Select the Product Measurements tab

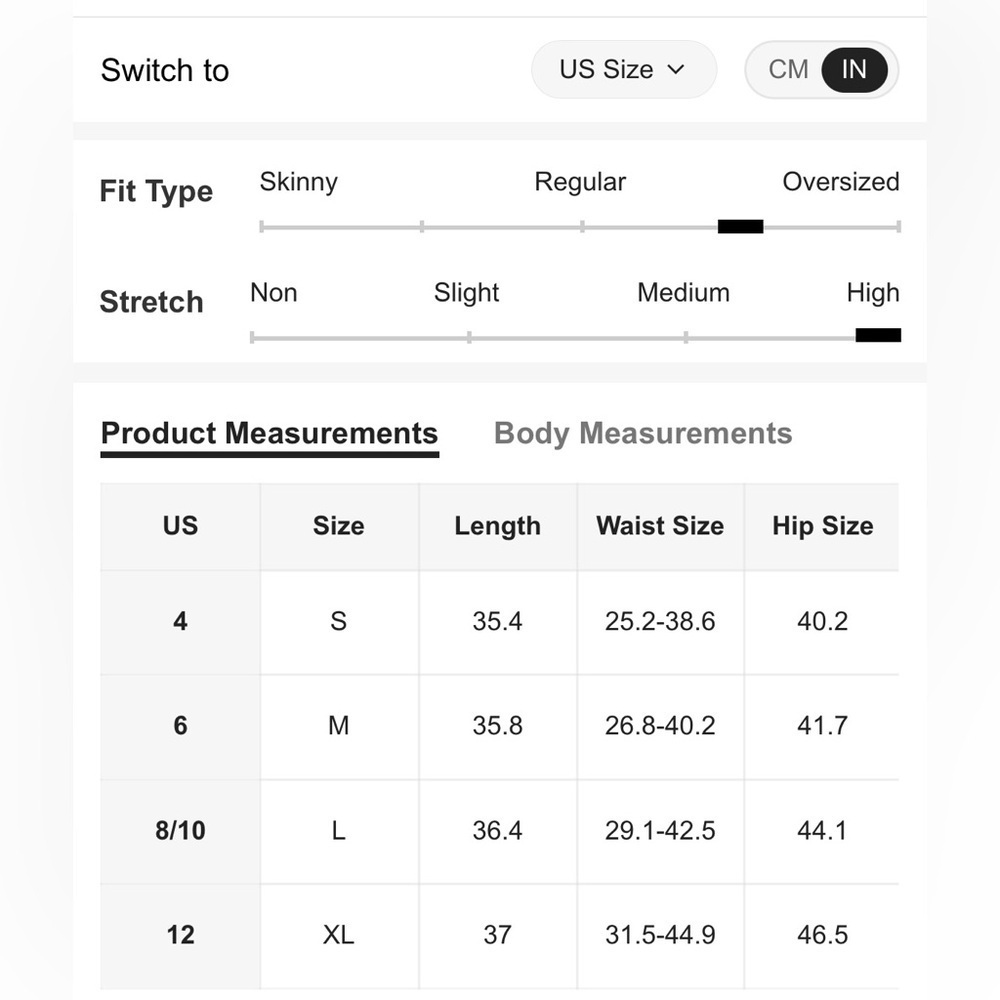(x=269, y=435)
